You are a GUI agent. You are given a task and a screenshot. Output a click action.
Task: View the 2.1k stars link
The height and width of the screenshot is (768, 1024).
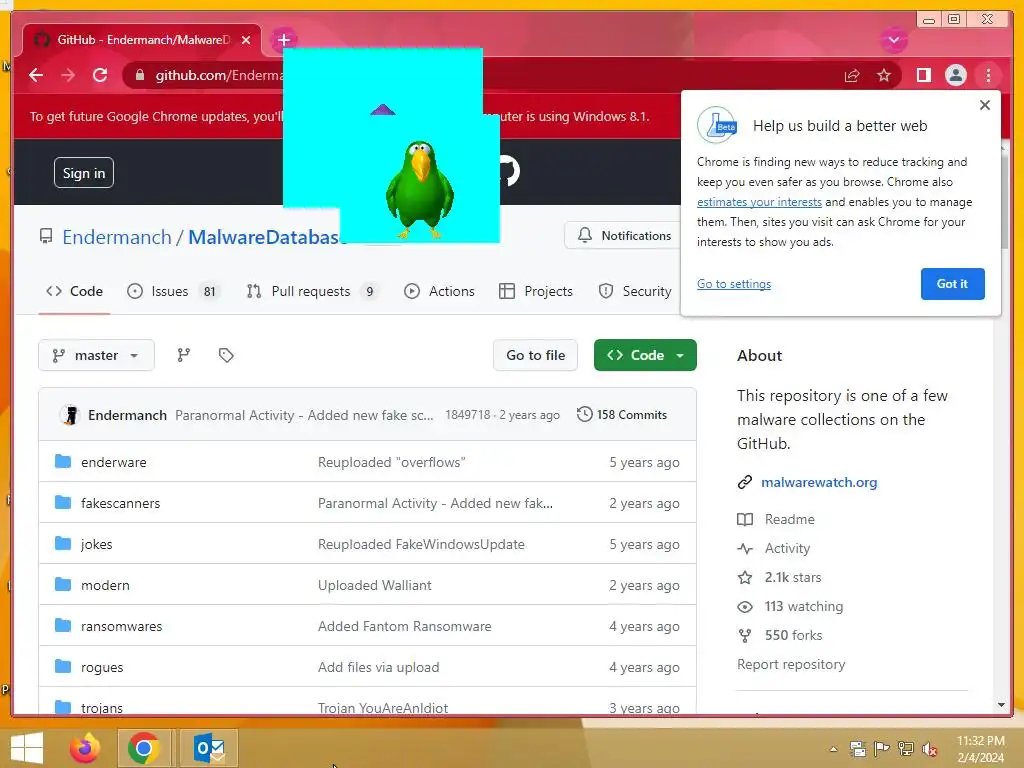(x=779, y=577)
